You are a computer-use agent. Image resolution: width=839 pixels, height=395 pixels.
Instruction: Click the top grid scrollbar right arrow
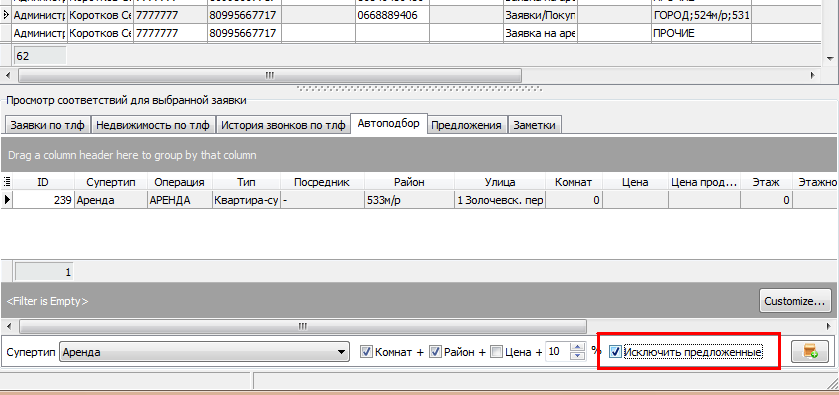pyautogui.click(x=813, y=75)
